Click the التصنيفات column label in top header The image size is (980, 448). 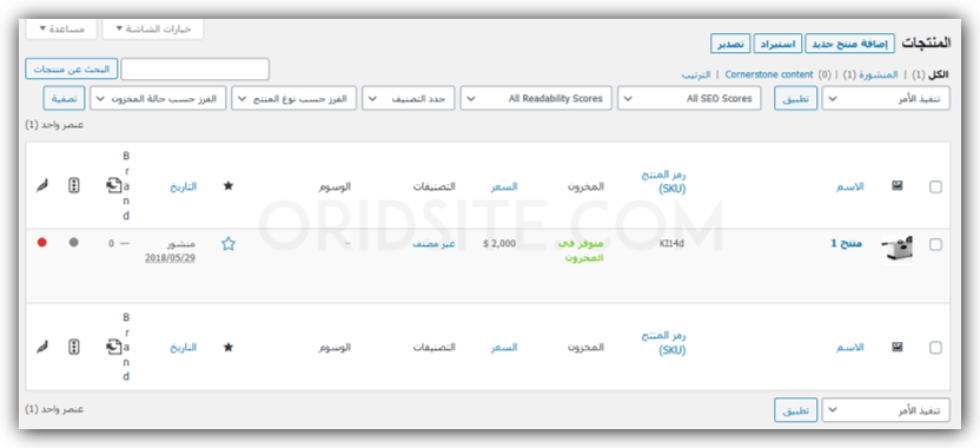(434, 186)
